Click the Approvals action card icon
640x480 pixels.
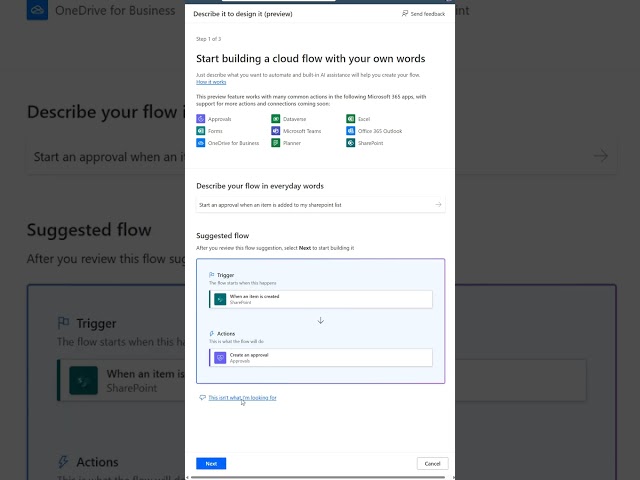click(220, 358)
